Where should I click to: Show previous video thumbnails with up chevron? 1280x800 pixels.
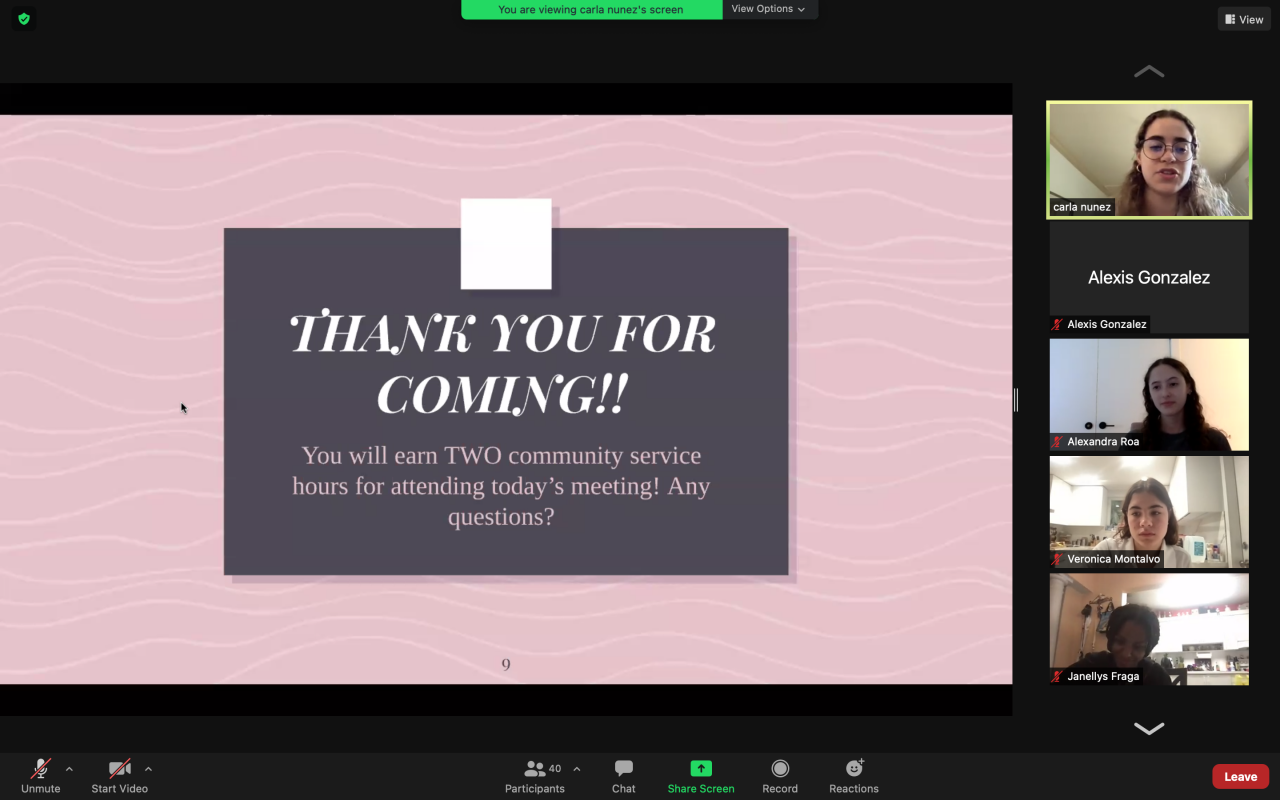tap(1149, 72)
